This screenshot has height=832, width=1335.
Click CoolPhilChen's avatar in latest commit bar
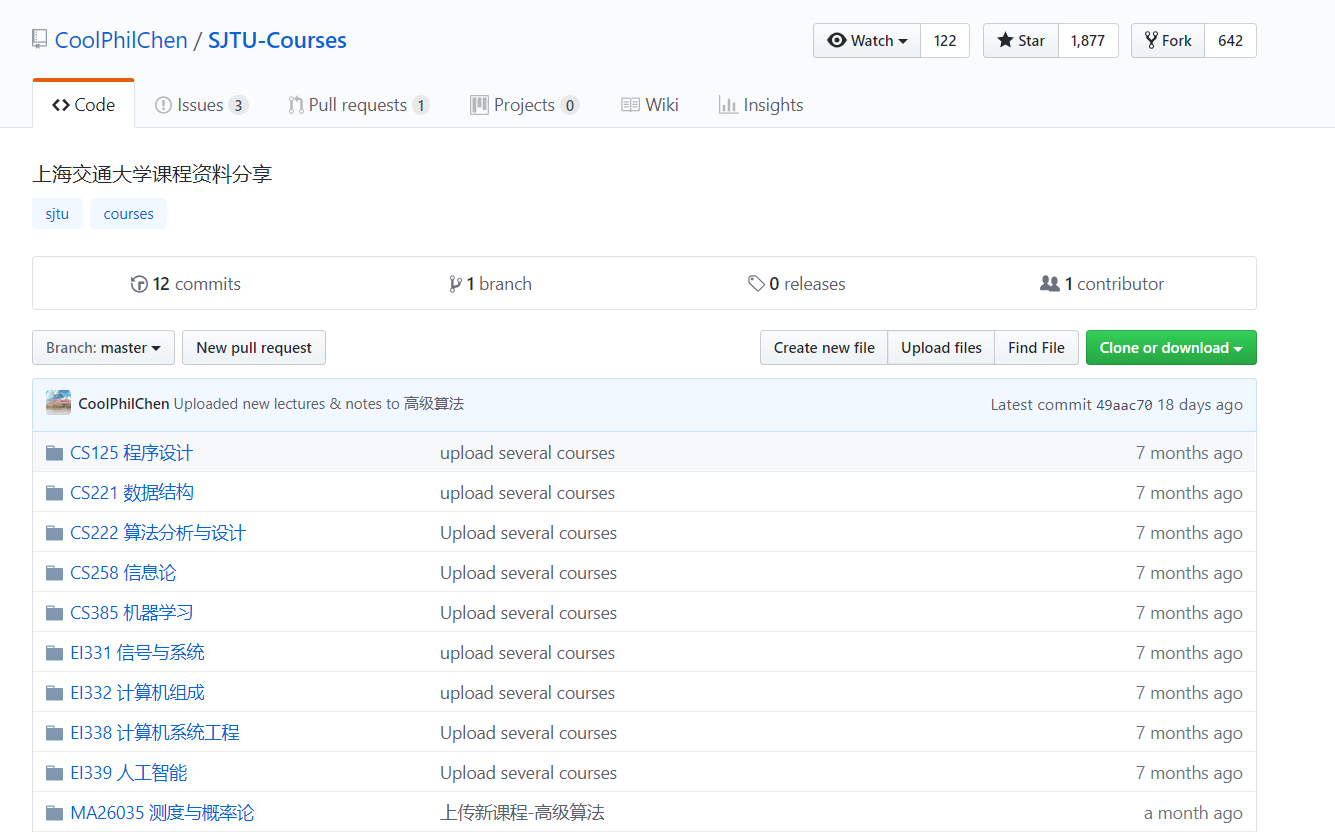(x=58, y=403)
